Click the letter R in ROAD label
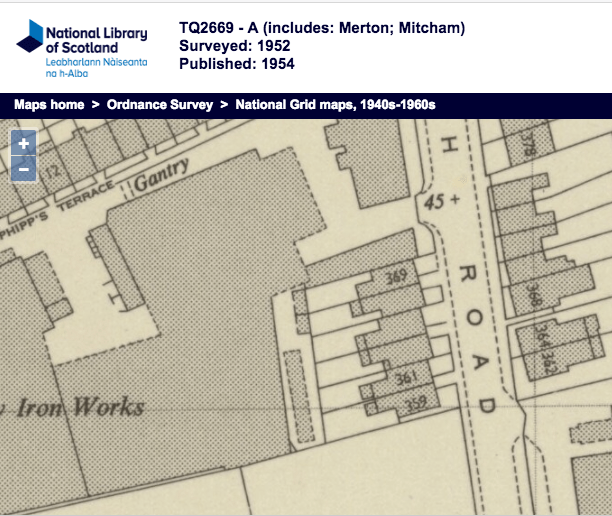 pos(466,274)
